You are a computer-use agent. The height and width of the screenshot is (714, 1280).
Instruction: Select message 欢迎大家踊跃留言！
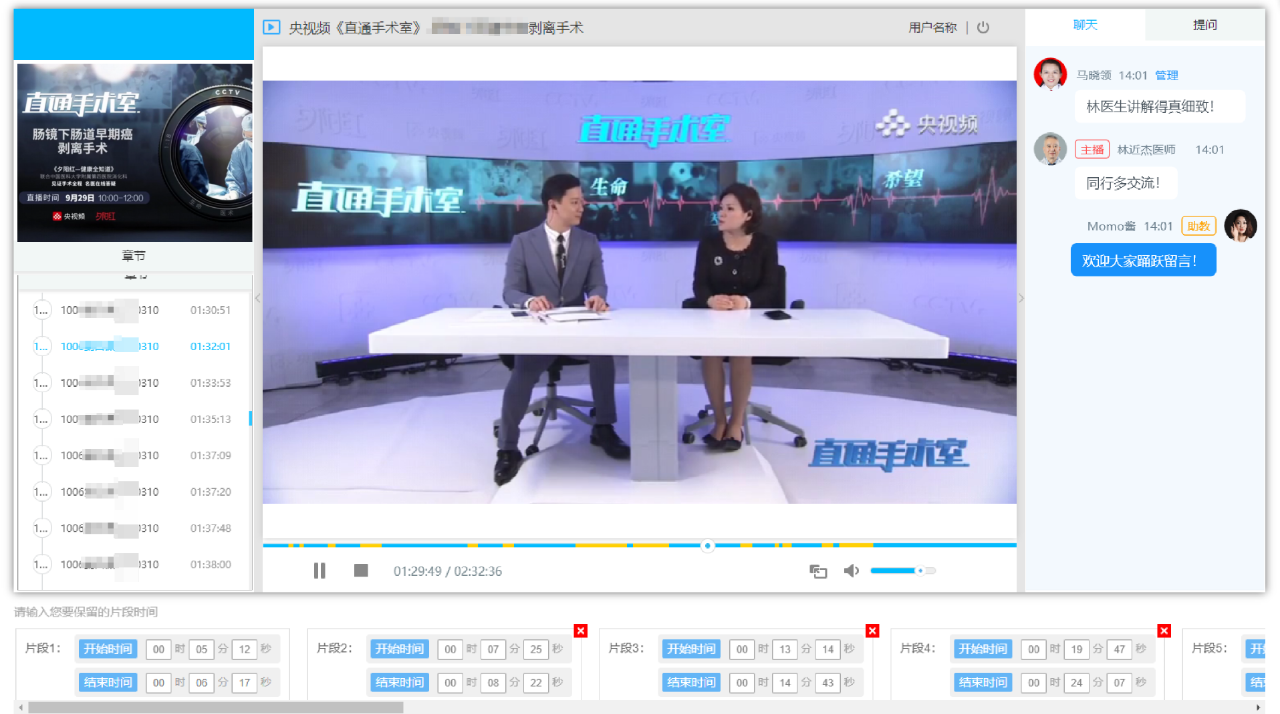(1144, 260)
